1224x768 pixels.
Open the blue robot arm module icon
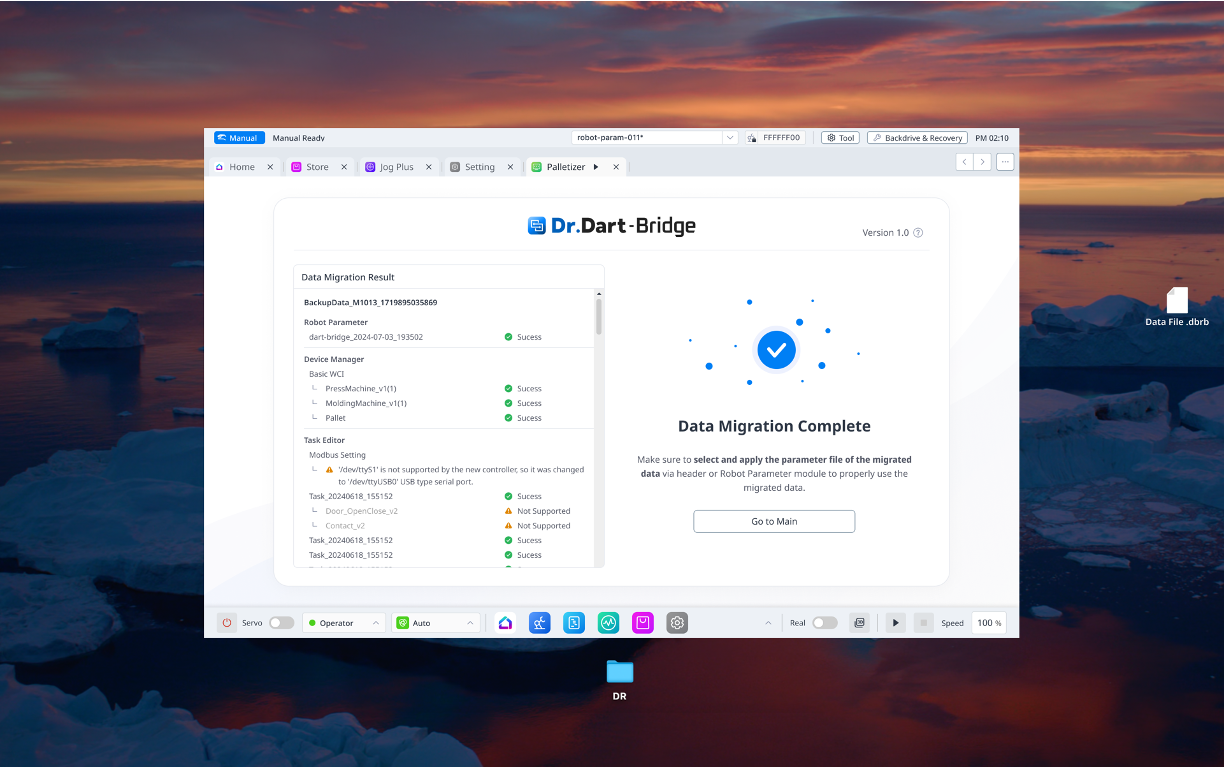[540, 623]
